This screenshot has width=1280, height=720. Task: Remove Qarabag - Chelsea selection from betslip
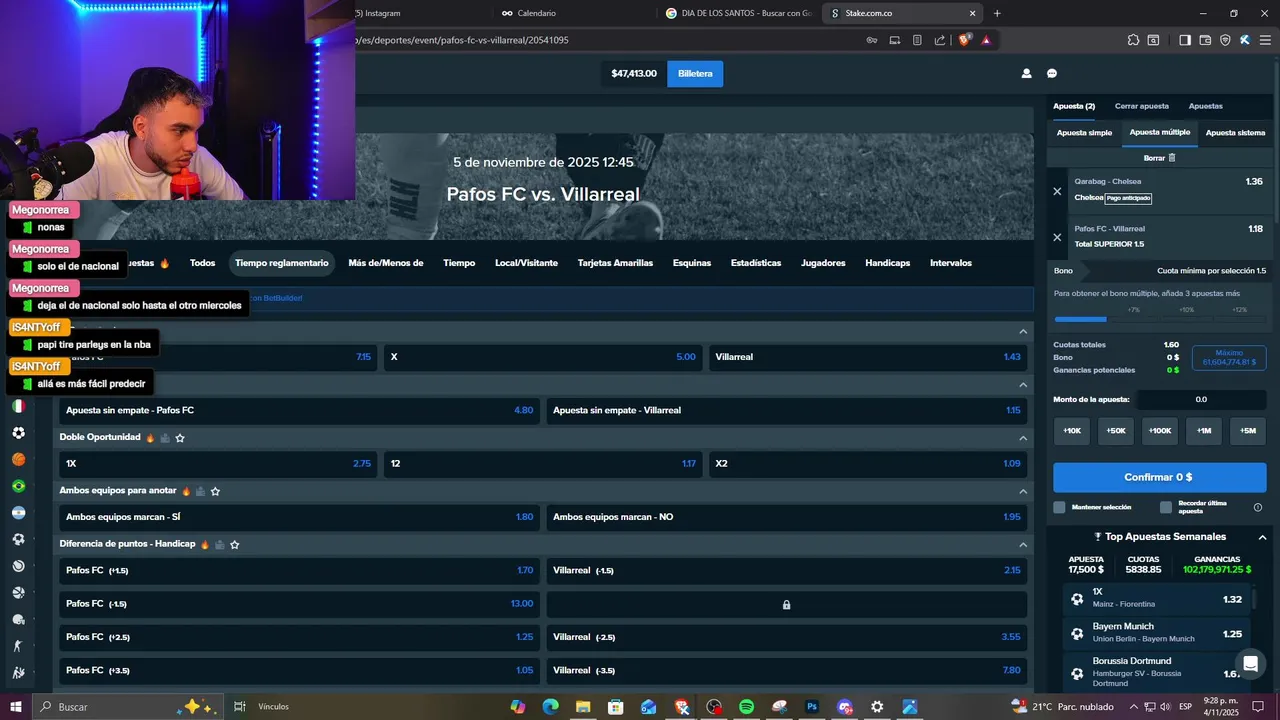click(1057, 191)
